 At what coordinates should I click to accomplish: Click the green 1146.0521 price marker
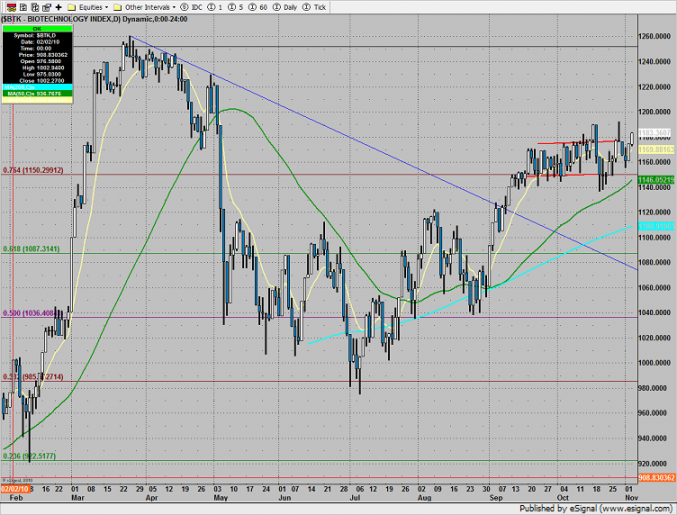click(656, 180)
